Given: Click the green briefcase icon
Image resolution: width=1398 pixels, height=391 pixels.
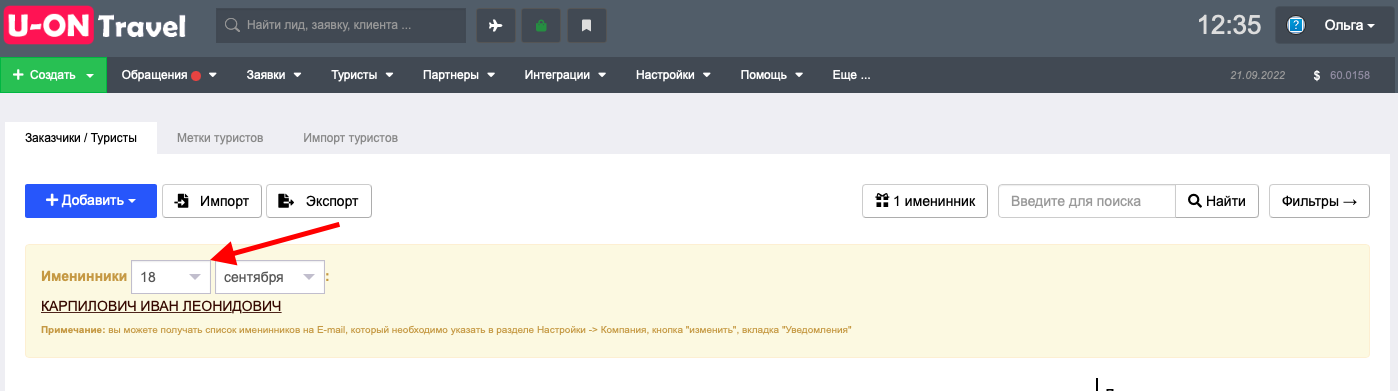Looking at the screenshot, I should coord(541,26).
